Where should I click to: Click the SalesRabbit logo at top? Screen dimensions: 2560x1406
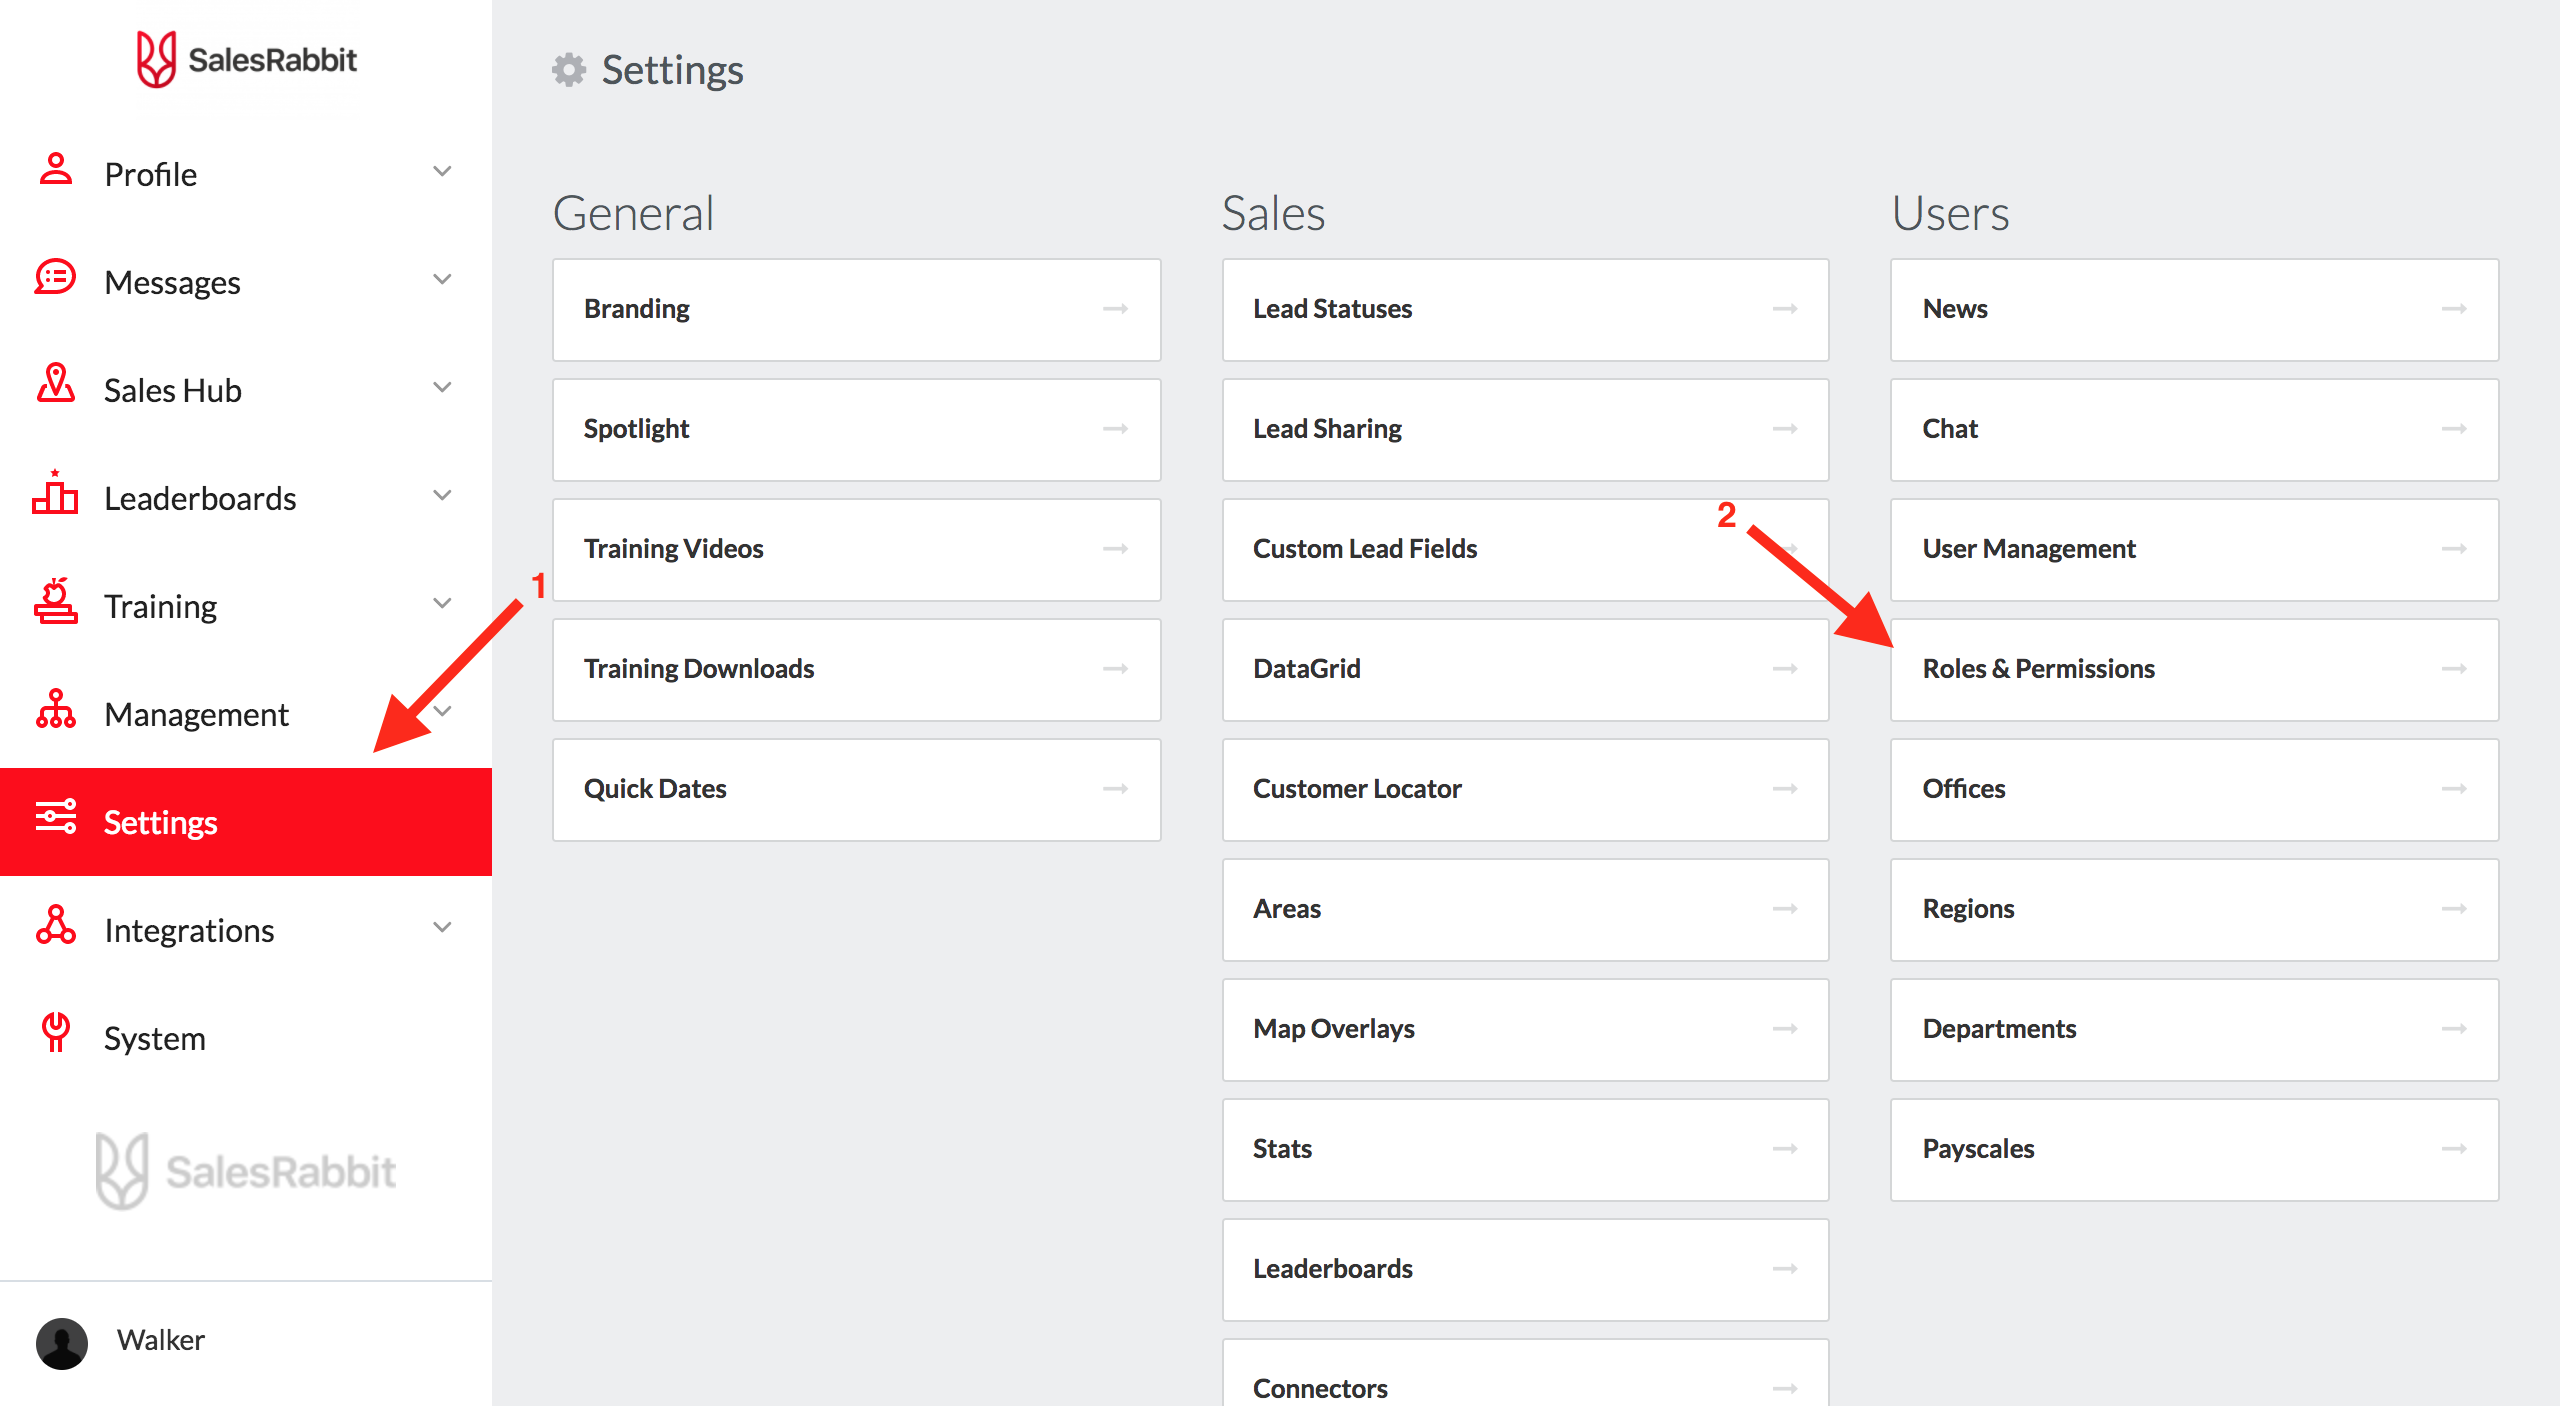click(x=246, y=59)
